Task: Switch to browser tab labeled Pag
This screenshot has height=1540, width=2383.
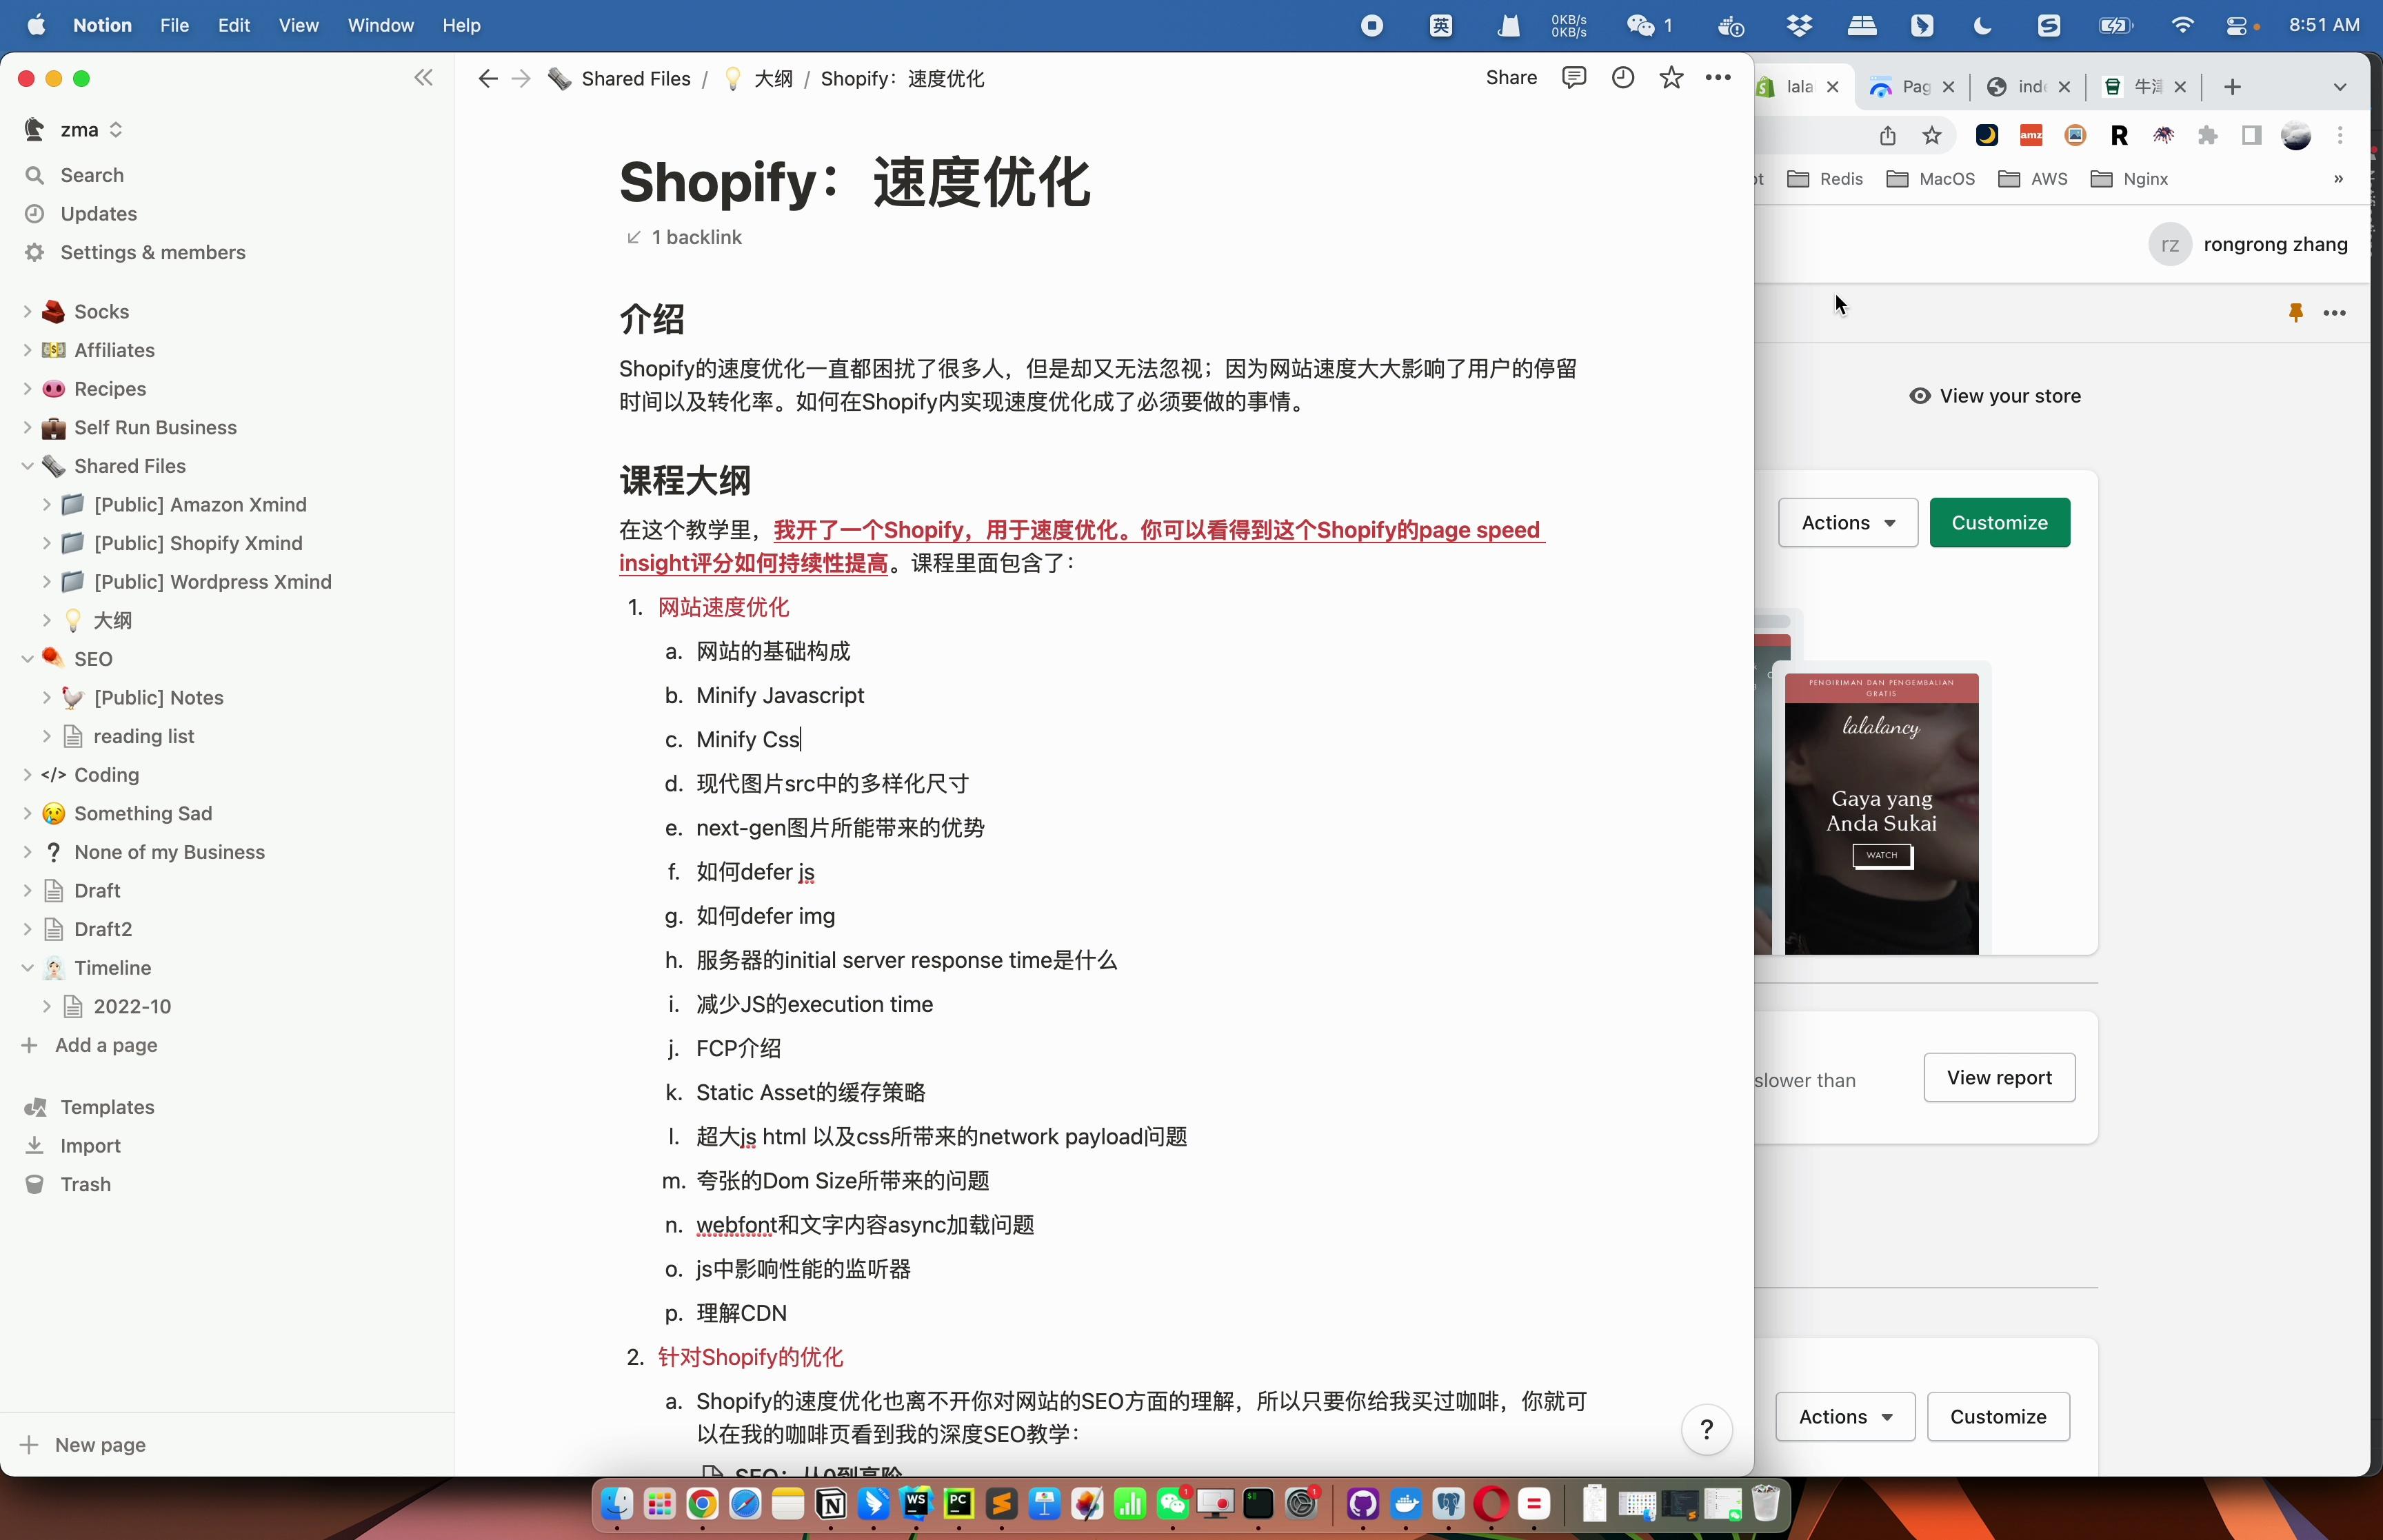Action: tap(1912, 87)
